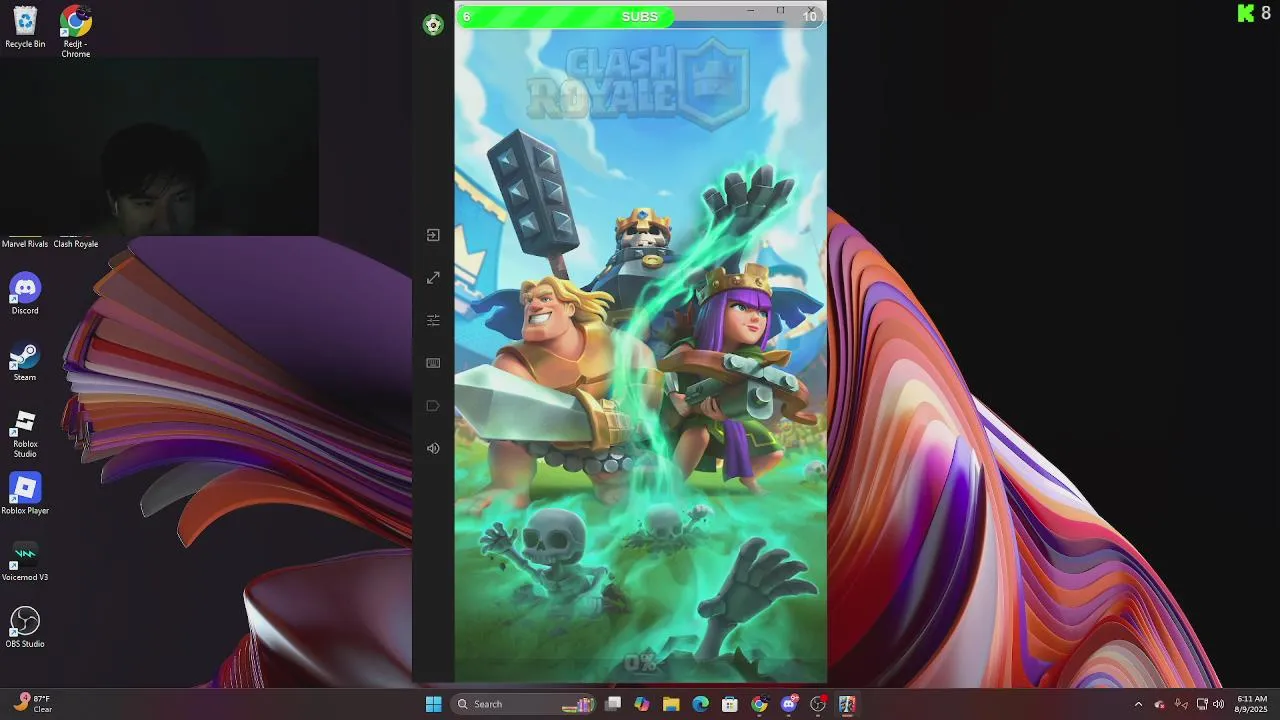The width and height of the screenshot is (1280, 720).
Task: Open the keyboard mapping icon in sidebar
Action: coord(433,363)
